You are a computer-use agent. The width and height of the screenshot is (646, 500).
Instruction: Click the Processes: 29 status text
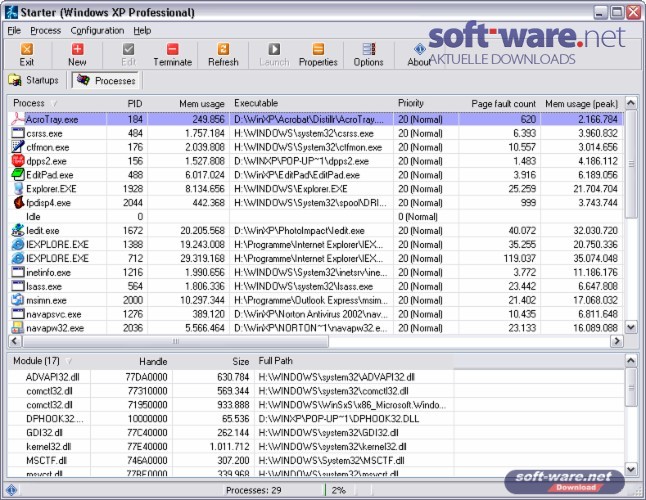[x=253, y=490]
